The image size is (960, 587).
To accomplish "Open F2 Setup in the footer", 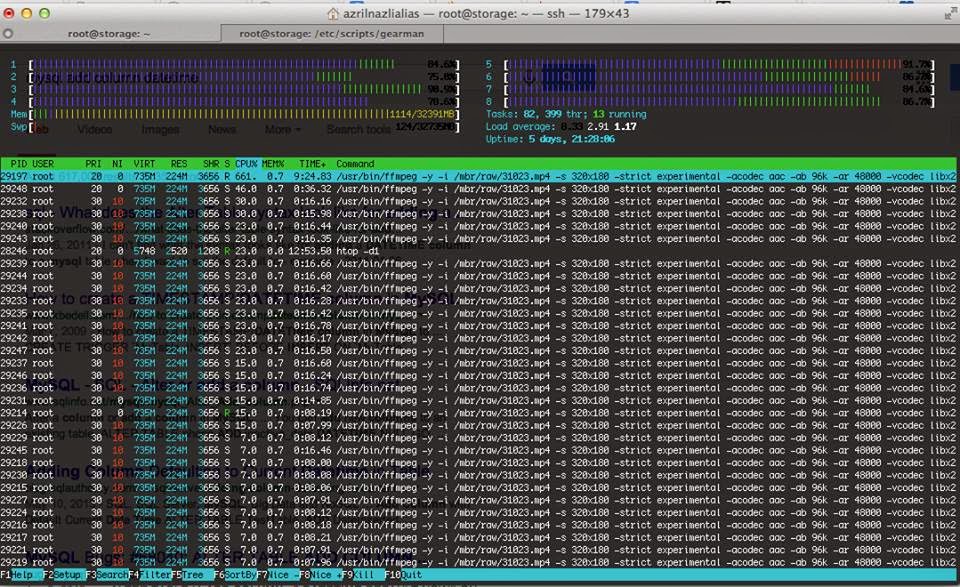I will (64, 575).
